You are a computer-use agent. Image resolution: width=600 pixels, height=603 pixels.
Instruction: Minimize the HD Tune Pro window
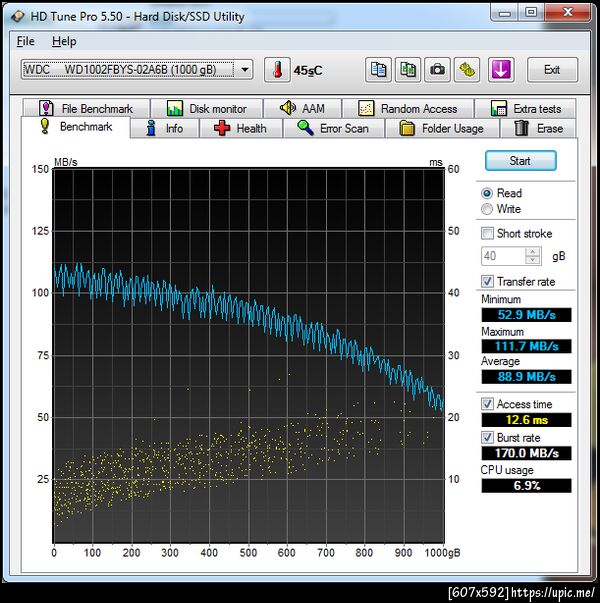505,13
